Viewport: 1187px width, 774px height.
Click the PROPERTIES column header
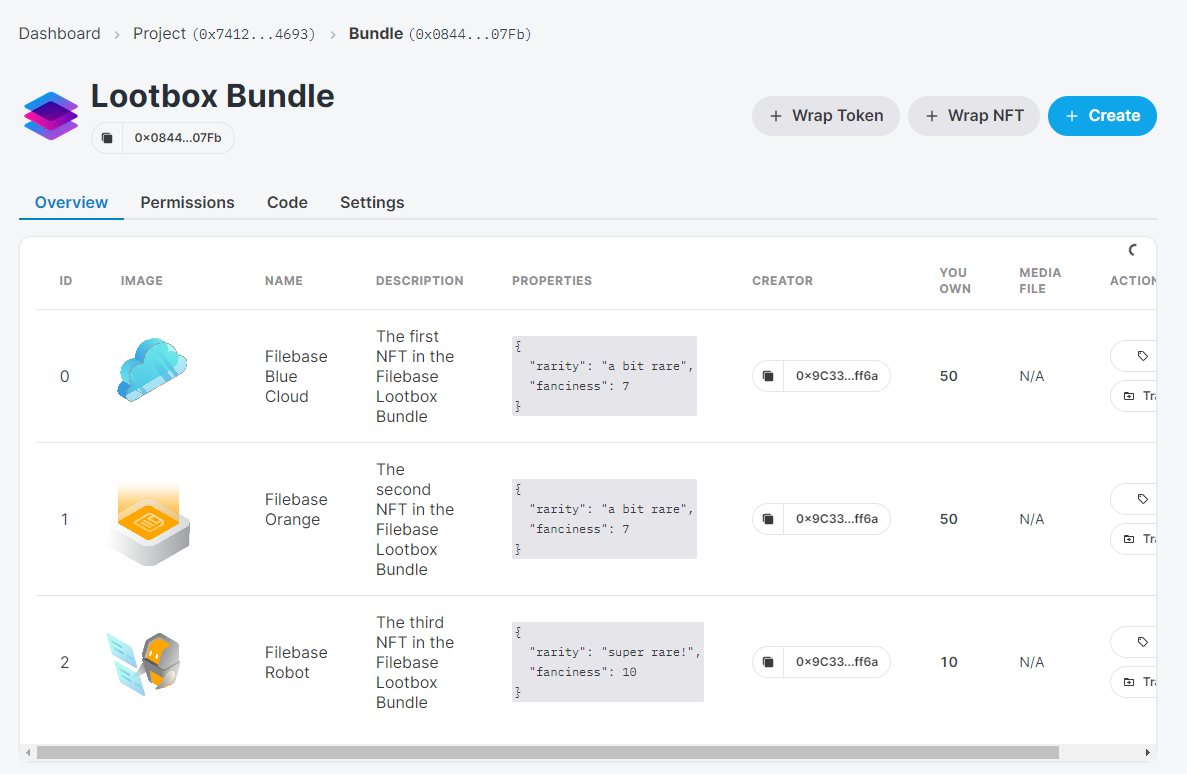coord(552,281)
